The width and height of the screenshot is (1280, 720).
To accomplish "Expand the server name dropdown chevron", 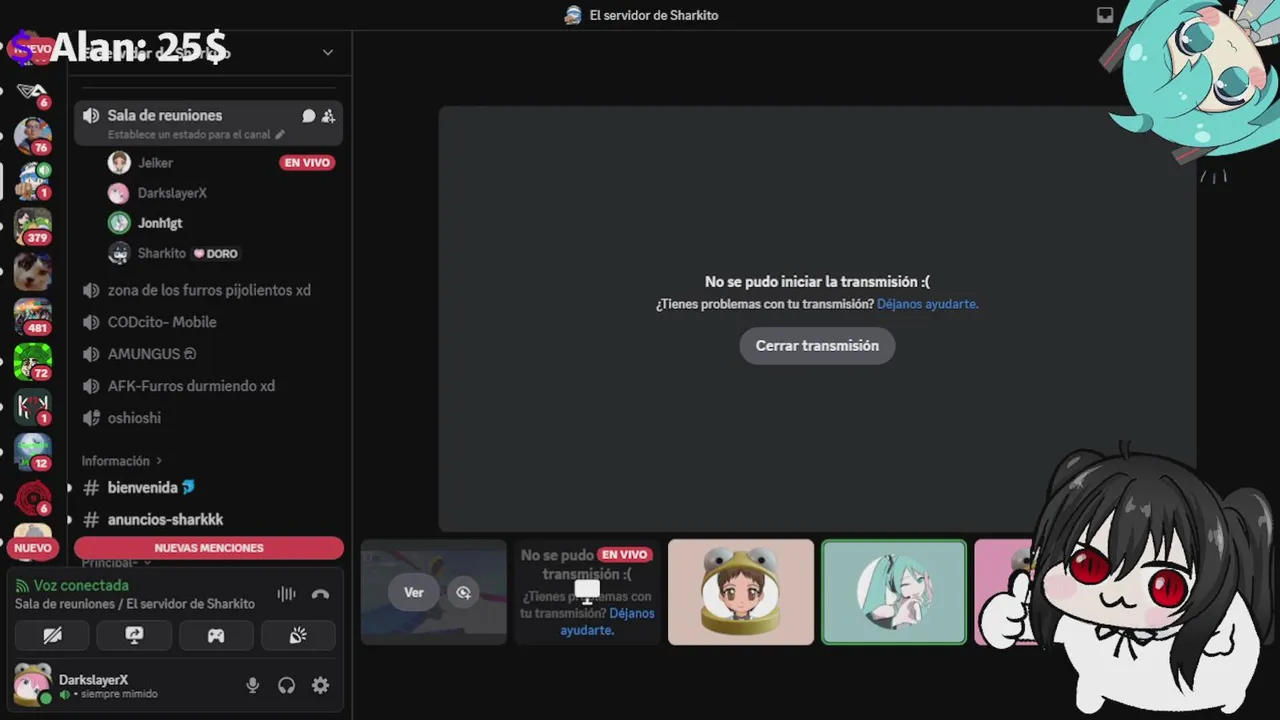I will (327, 52).
